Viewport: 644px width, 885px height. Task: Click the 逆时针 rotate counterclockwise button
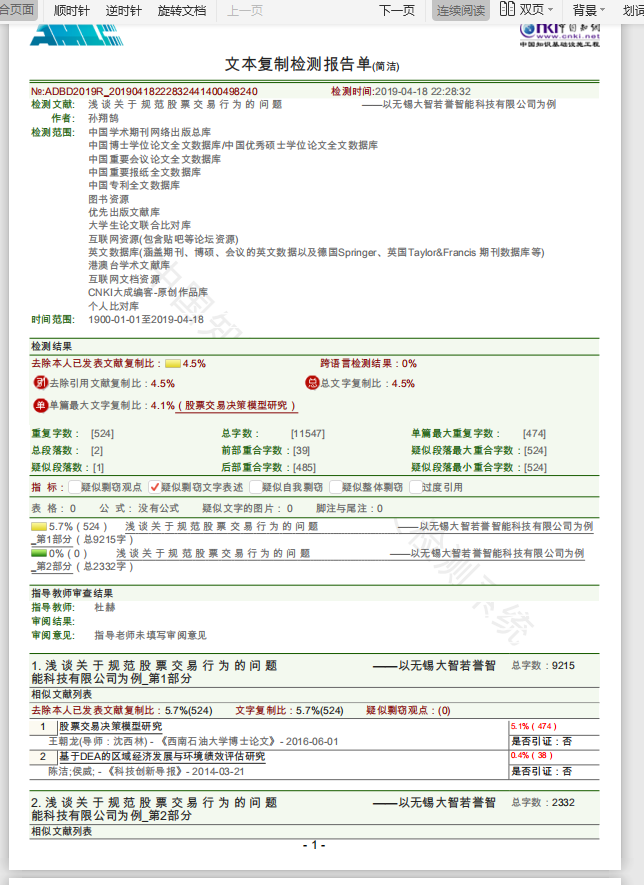(x=124, y=10)
